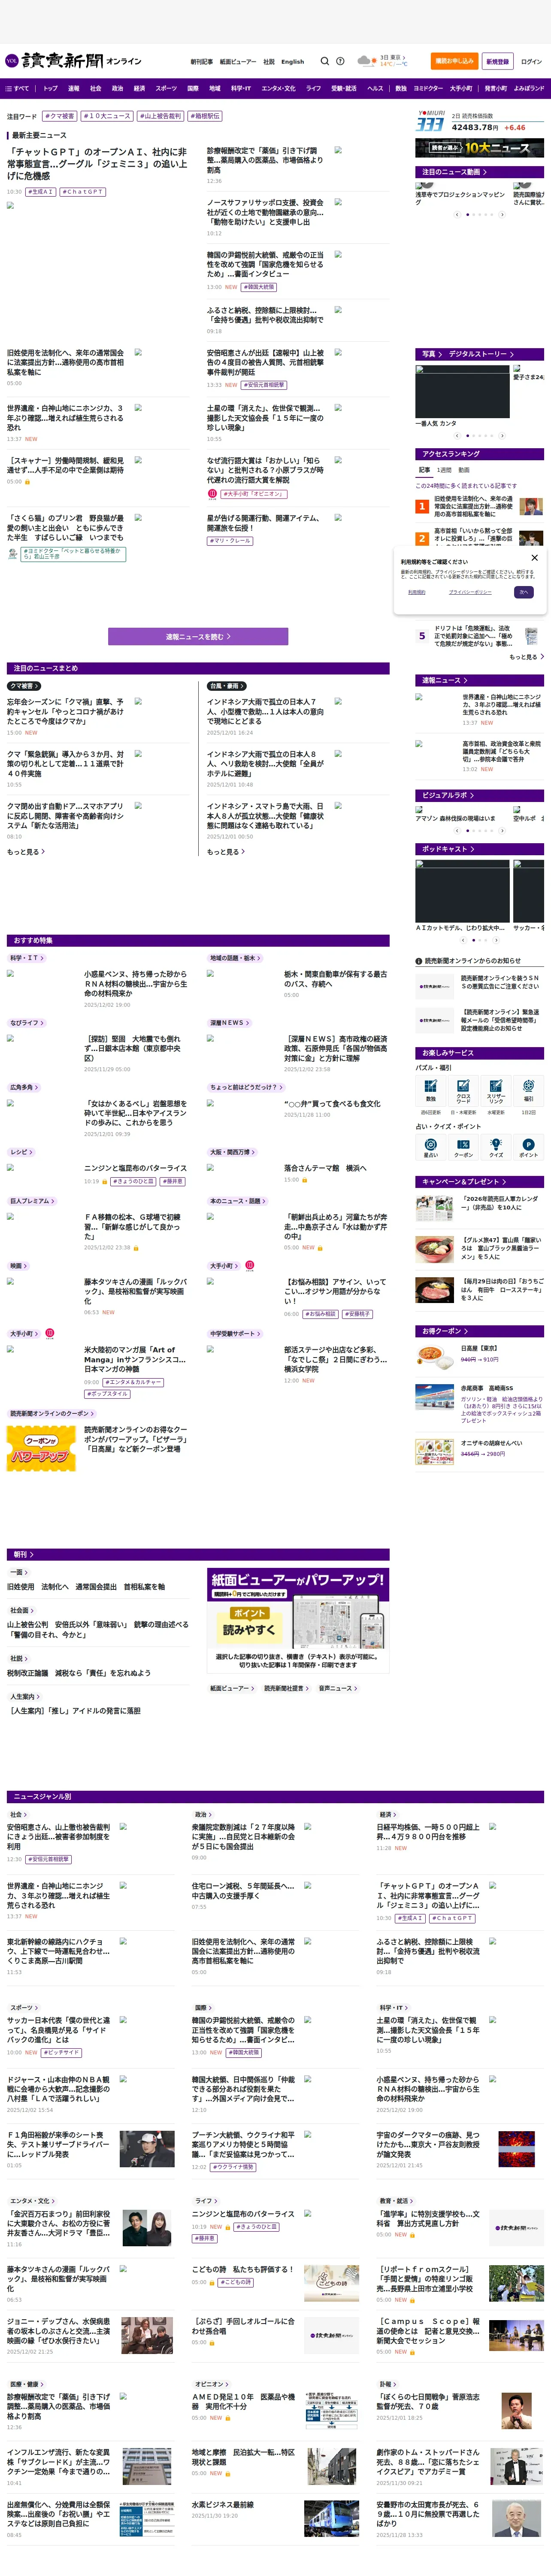Click the Yomiuri Shimbun Online logo
This screenshot has height=2576, width=551.
[73, 61]
